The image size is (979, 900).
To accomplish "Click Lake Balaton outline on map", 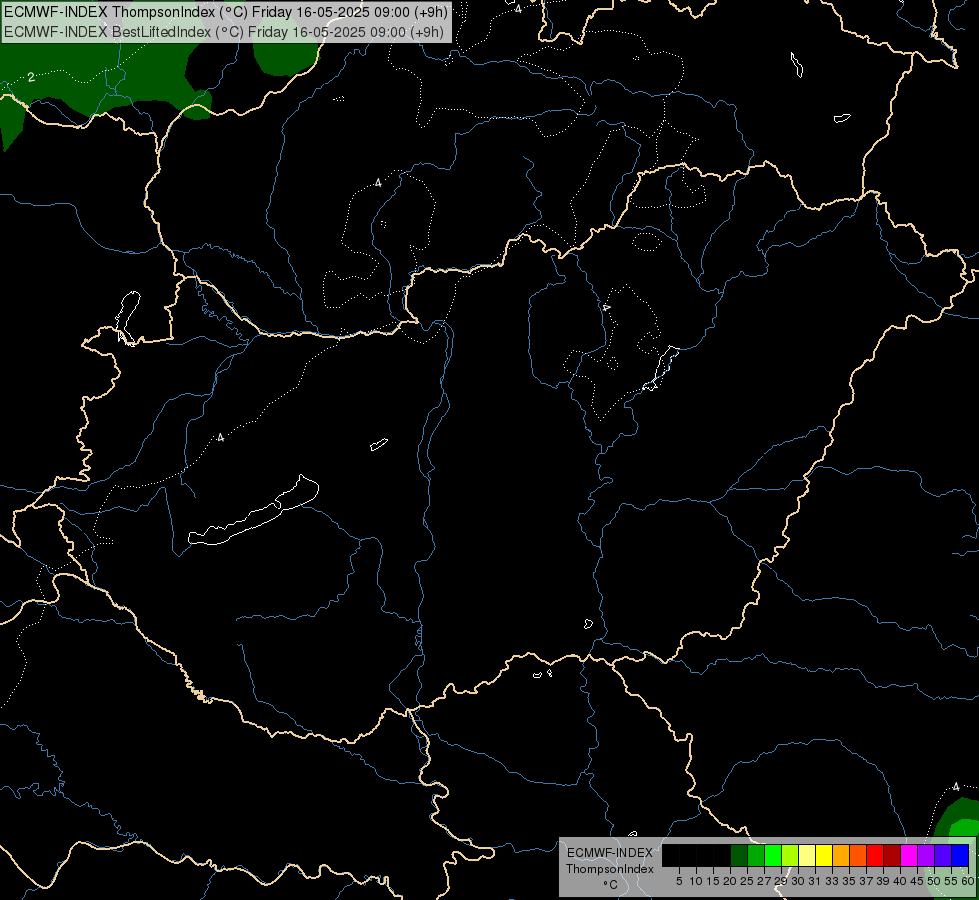I will tap(253, 510).
